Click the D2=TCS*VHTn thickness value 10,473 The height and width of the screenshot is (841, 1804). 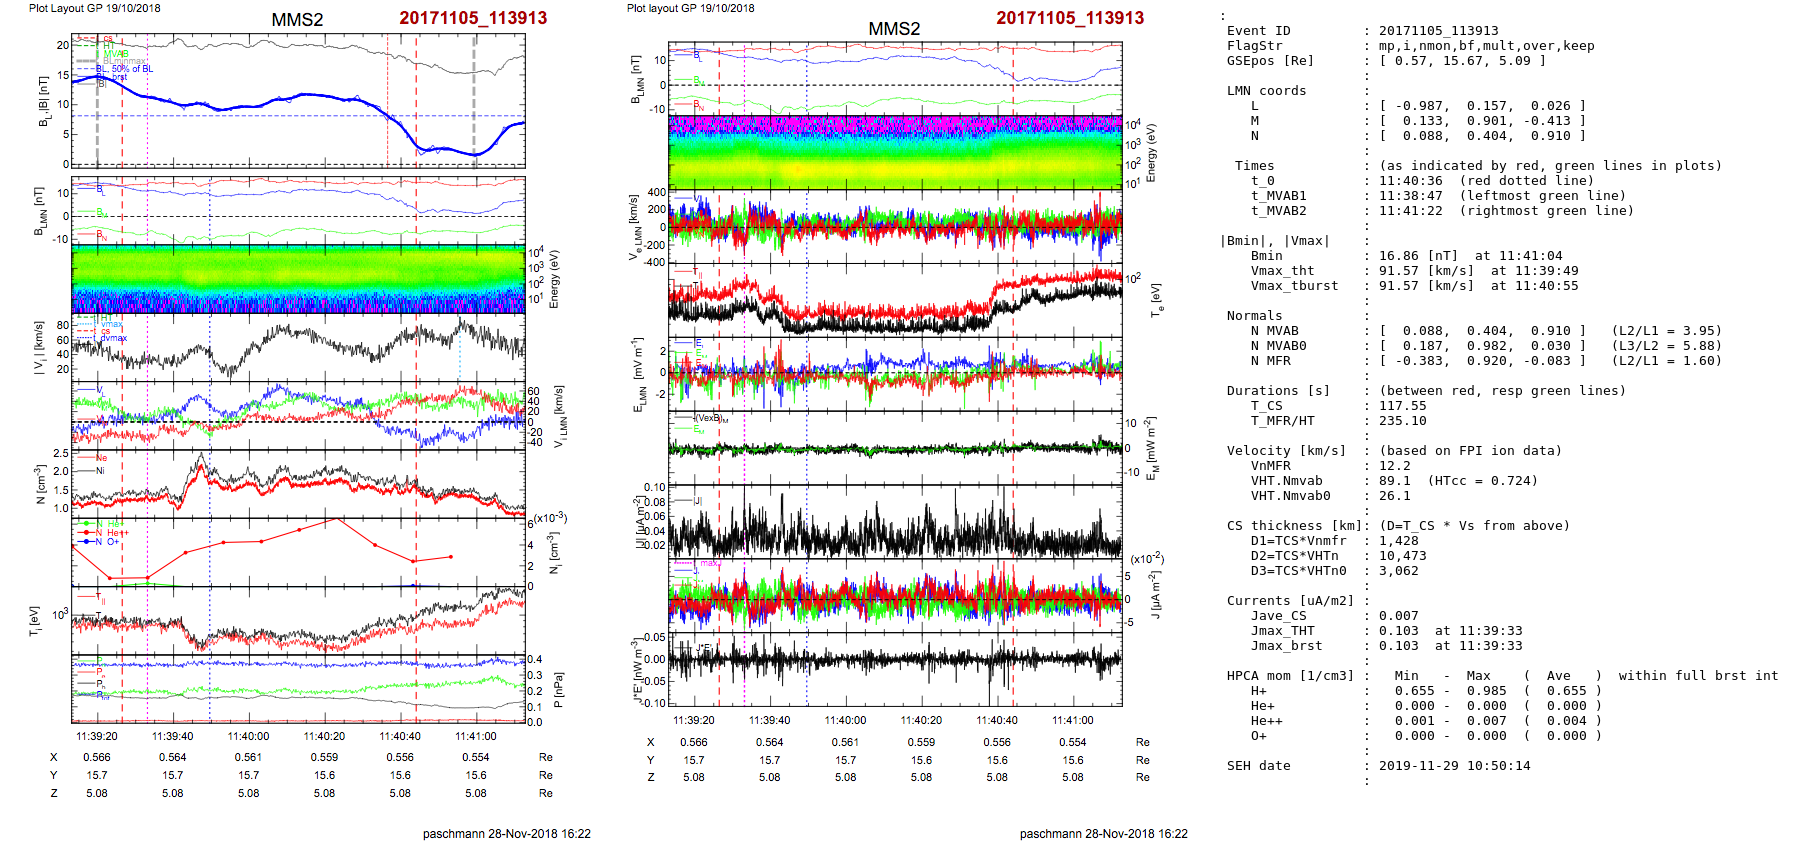[x=1402, y=556]
